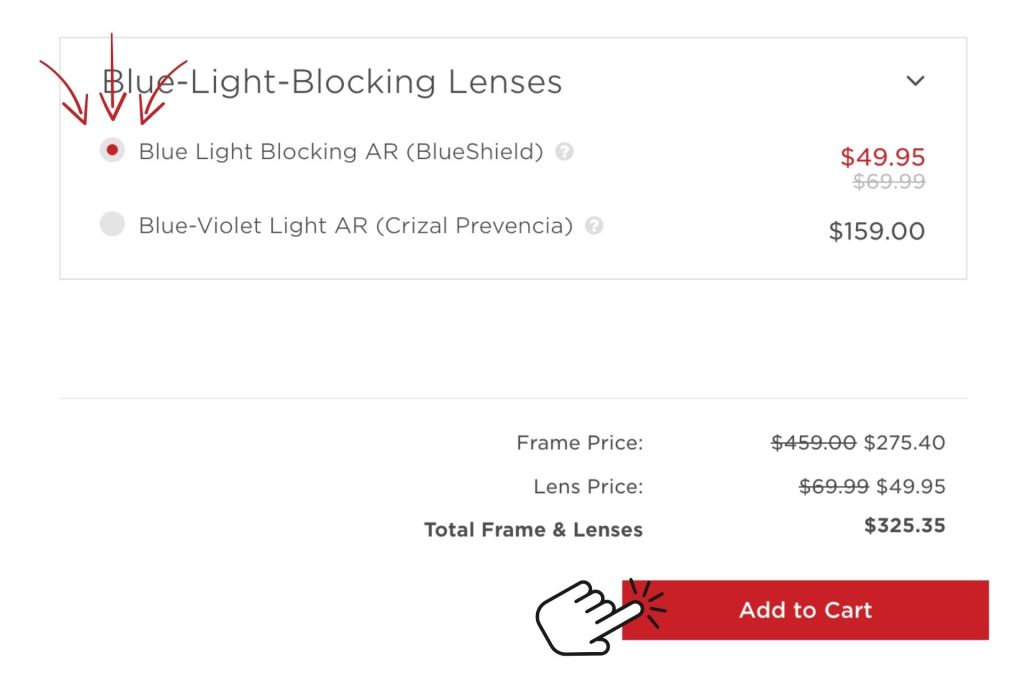Click the $159.00 Crizal Prevencia price
The height and width of the screenshot is (683, 1024).
(x=876, y=231)
